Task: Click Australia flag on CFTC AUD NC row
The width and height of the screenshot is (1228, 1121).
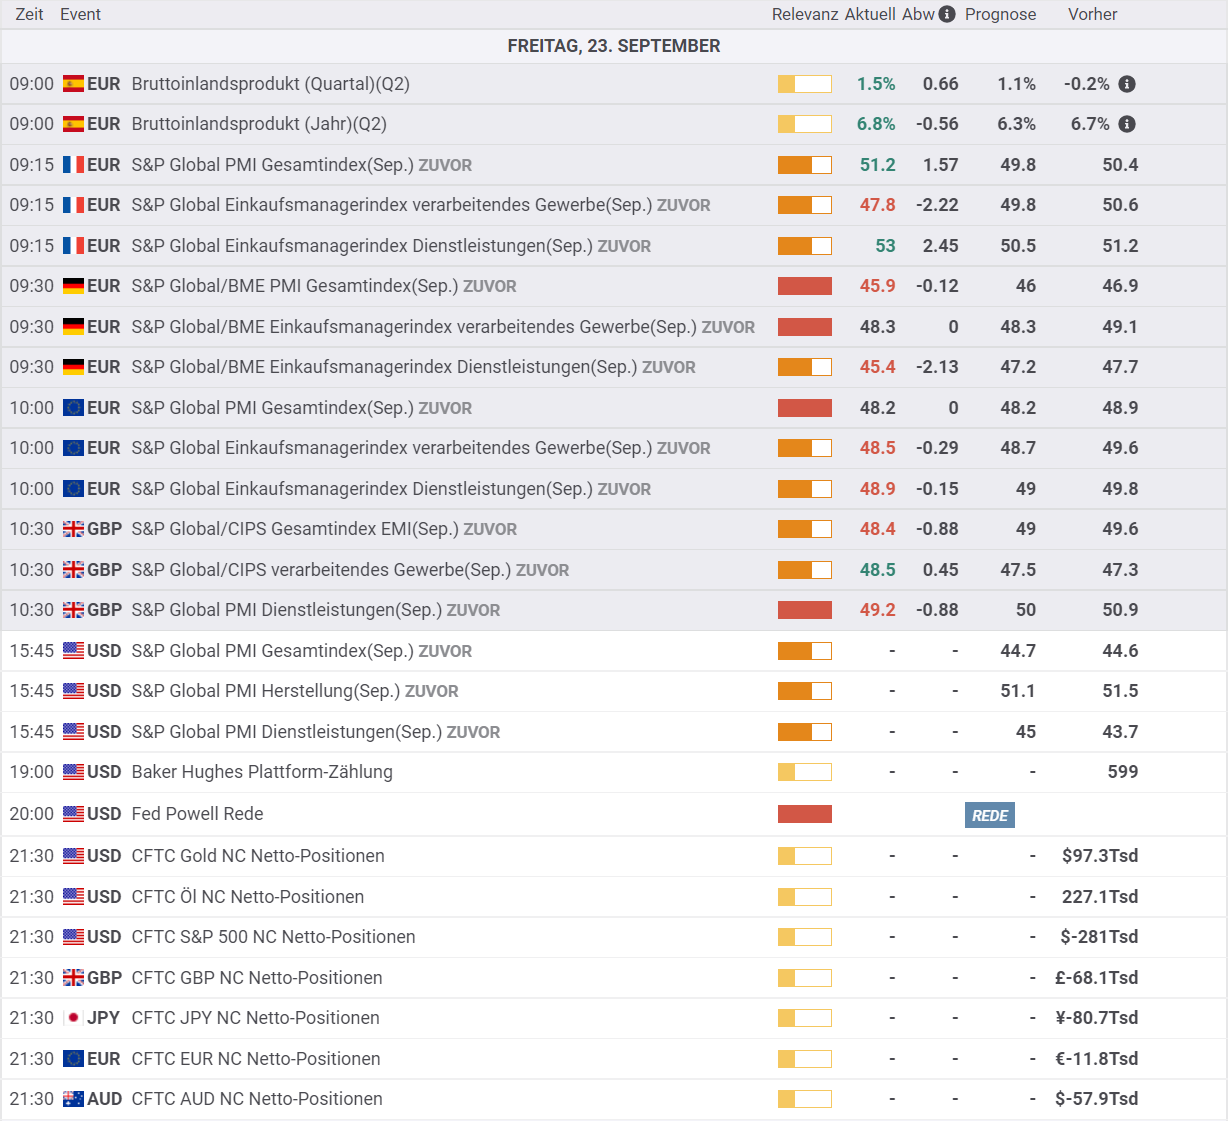Action: coord(73,1099)
